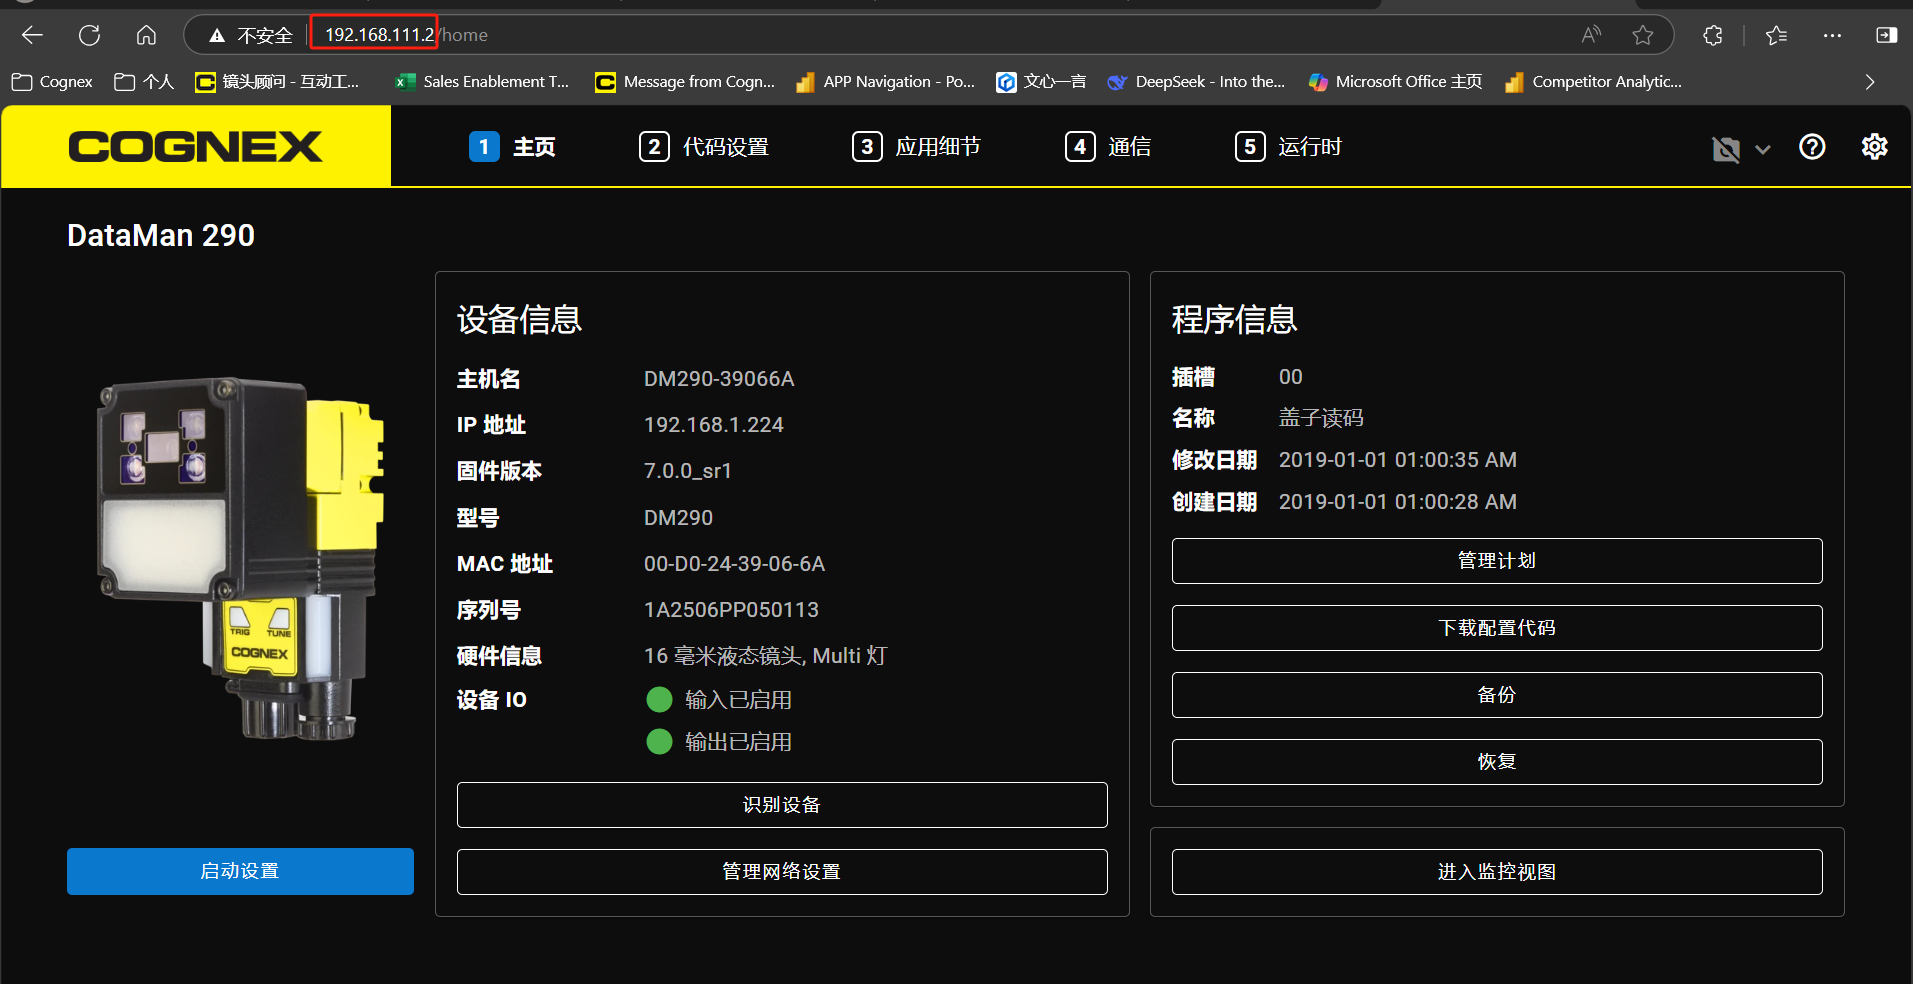Screen dimensions: 1913x984
Task: Open the browser extensions puzzle icon
Action: tap(1712, 35)
